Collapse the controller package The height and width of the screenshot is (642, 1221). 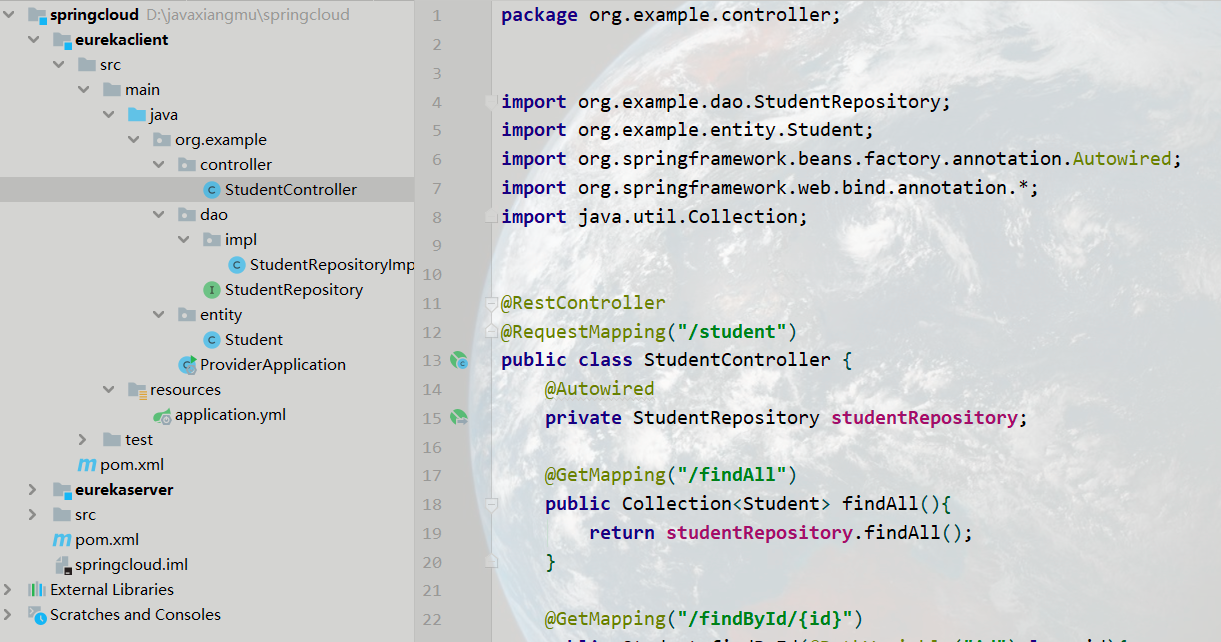159,165
